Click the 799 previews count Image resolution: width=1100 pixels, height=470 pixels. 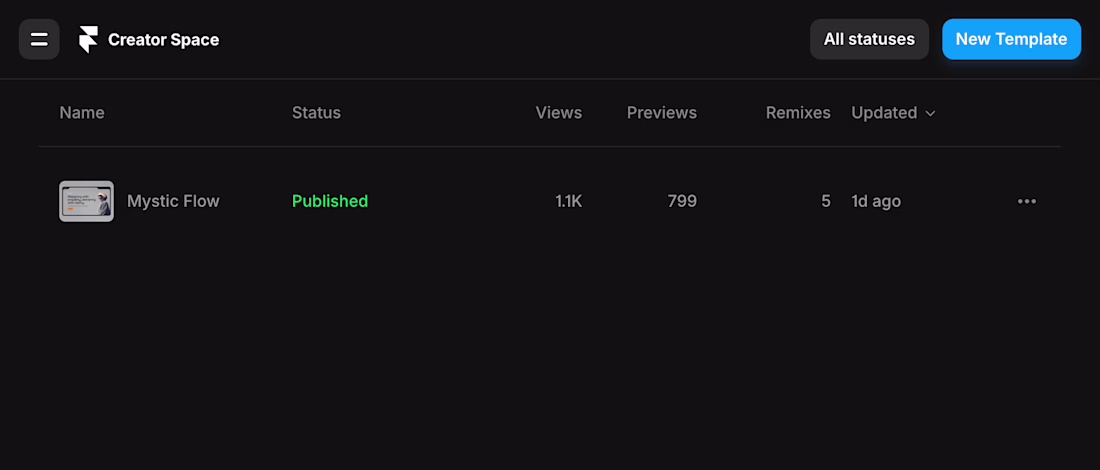coord(682,201)
